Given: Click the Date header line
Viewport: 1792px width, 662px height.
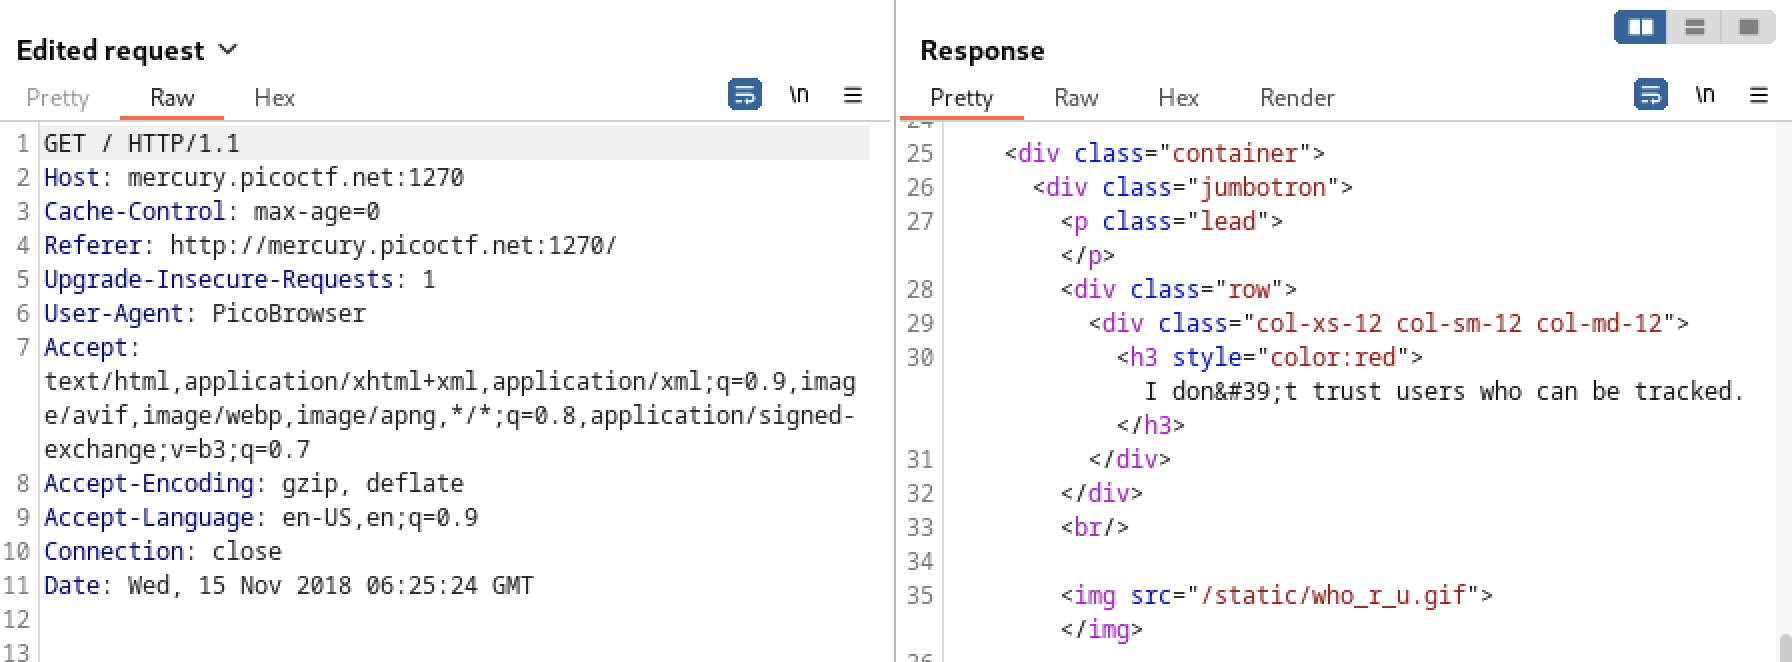Looking at the screenshot, I should click(289, 586).
